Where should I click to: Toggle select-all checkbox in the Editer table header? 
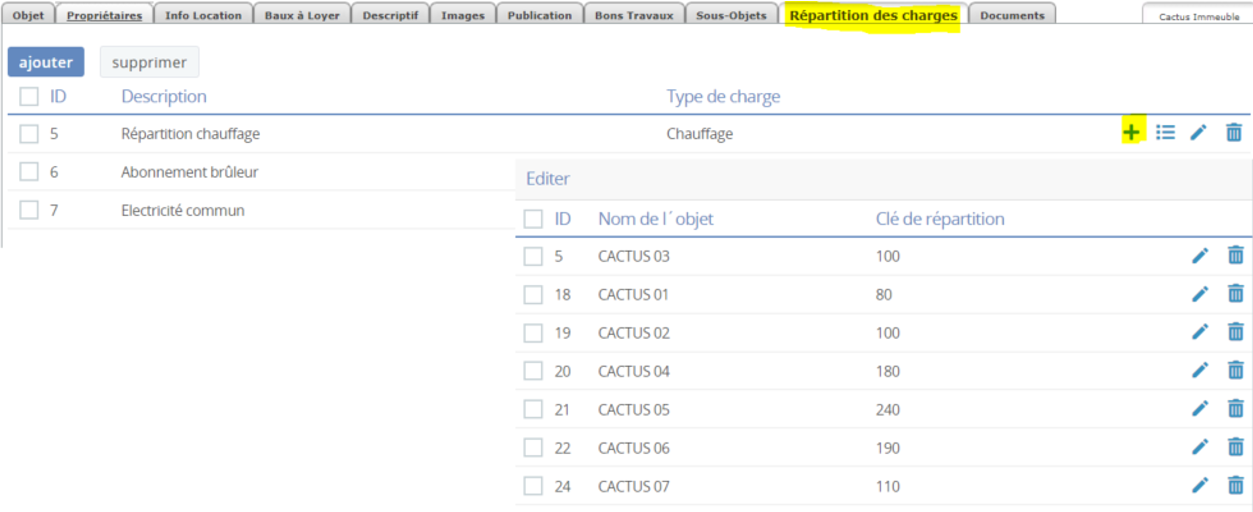533,218
